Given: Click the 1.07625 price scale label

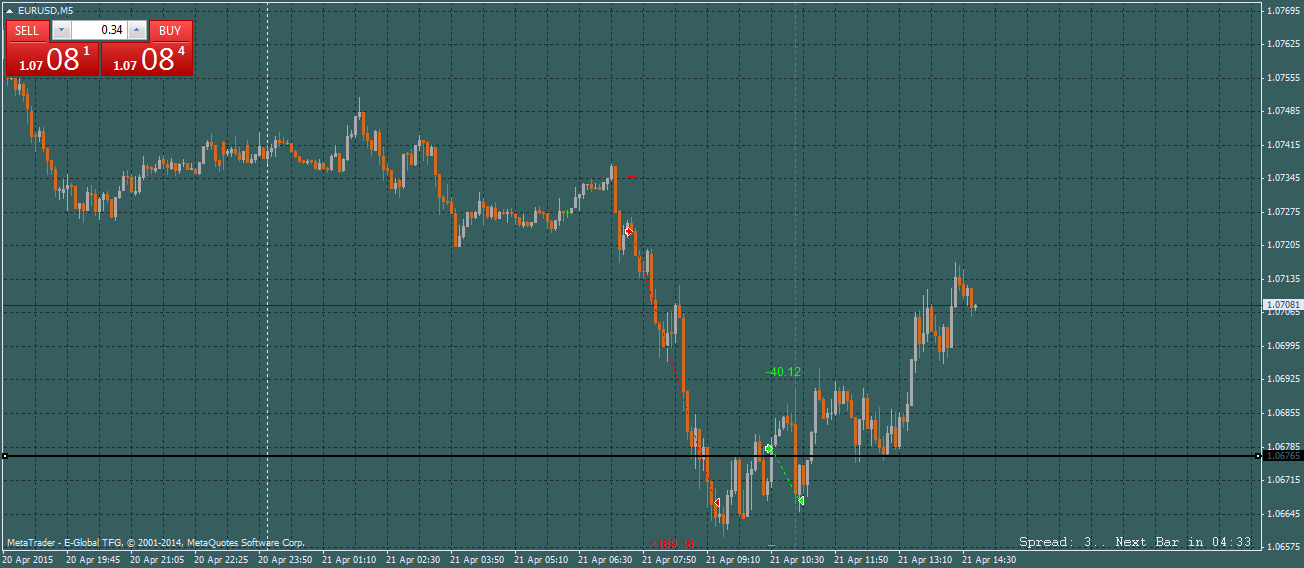Looking at the screenshot, I should pos(1283,44).
